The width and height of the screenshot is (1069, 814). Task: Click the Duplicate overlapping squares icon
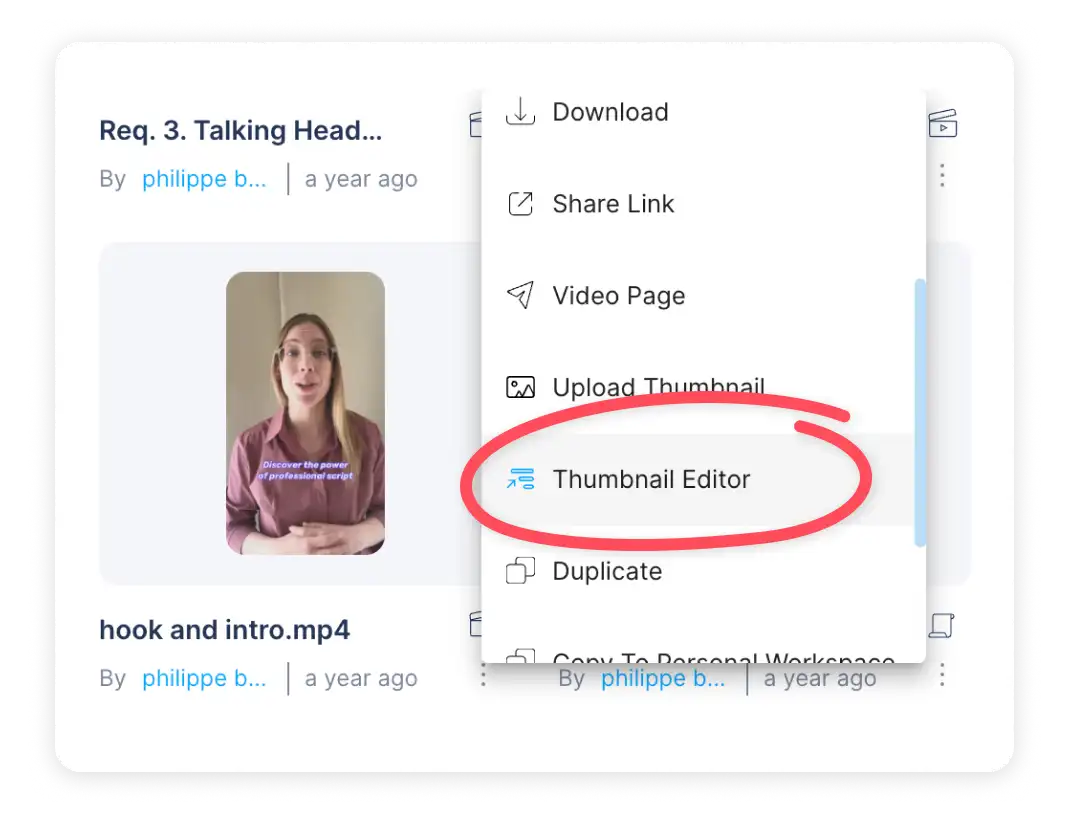pos(520,571)
